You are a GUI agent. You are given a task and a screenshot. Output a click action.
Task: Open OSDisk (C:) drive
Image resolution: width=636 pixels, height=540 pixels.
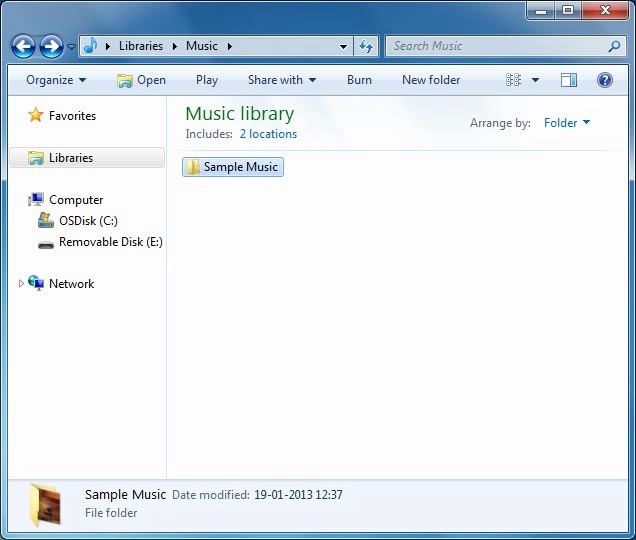point(87,221)
